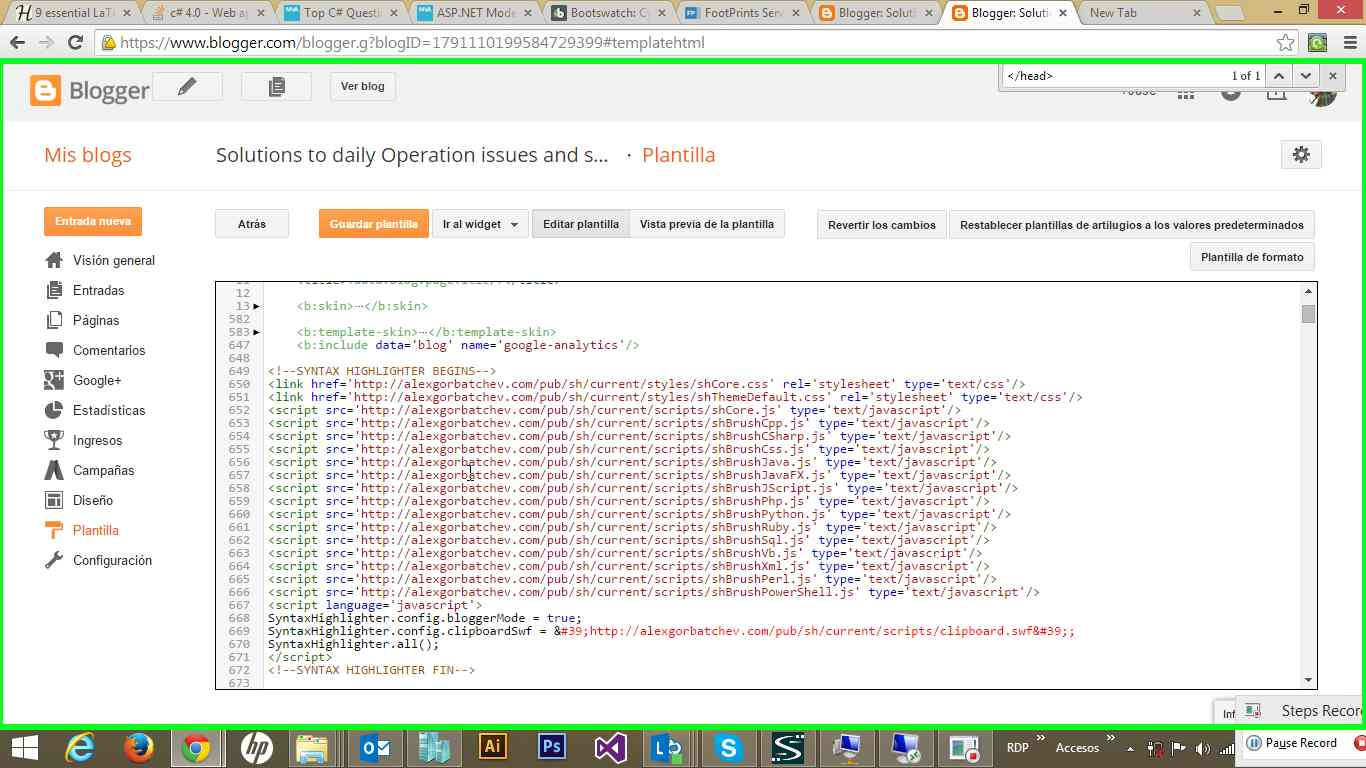
Task: Go to next find match
Action: pos(1305,75)
